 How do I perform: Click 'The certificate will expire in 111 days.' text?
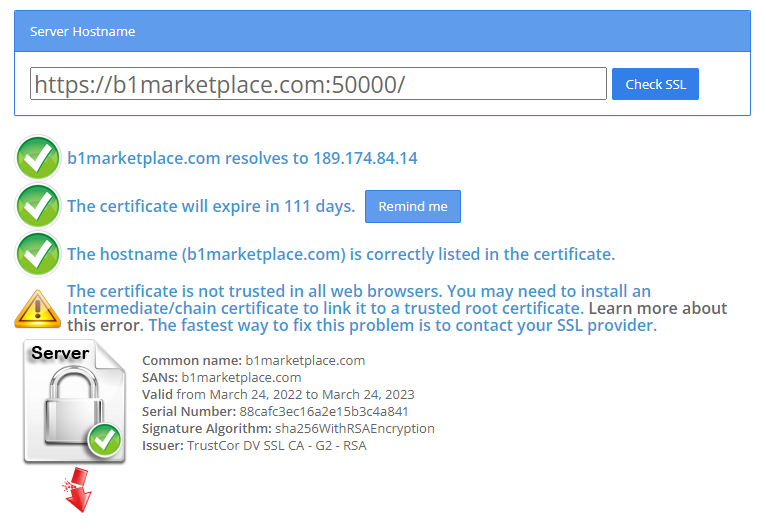tap(211, 206)
